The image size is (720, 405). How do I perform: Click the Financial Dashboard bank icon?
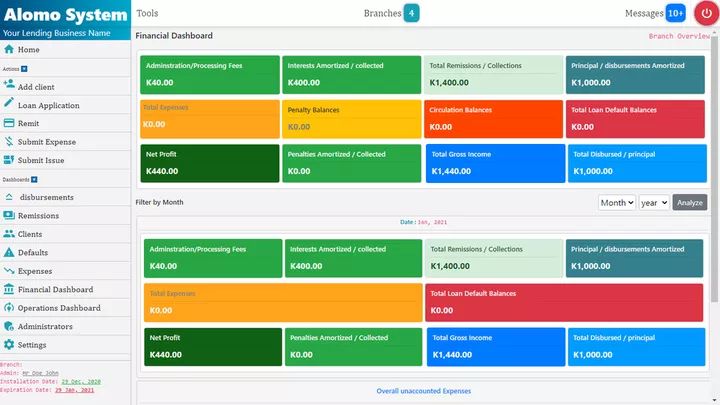click(x=9, y=289)
